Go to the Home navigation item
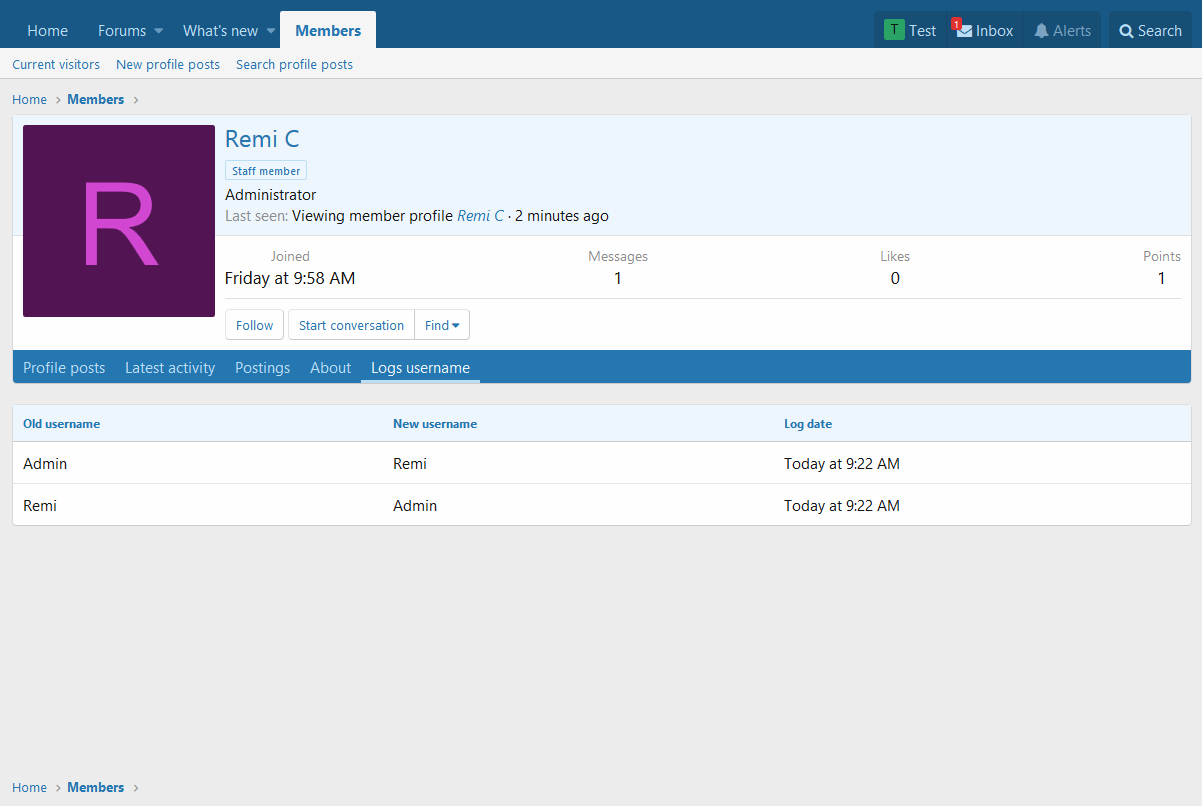 point(47,31)
